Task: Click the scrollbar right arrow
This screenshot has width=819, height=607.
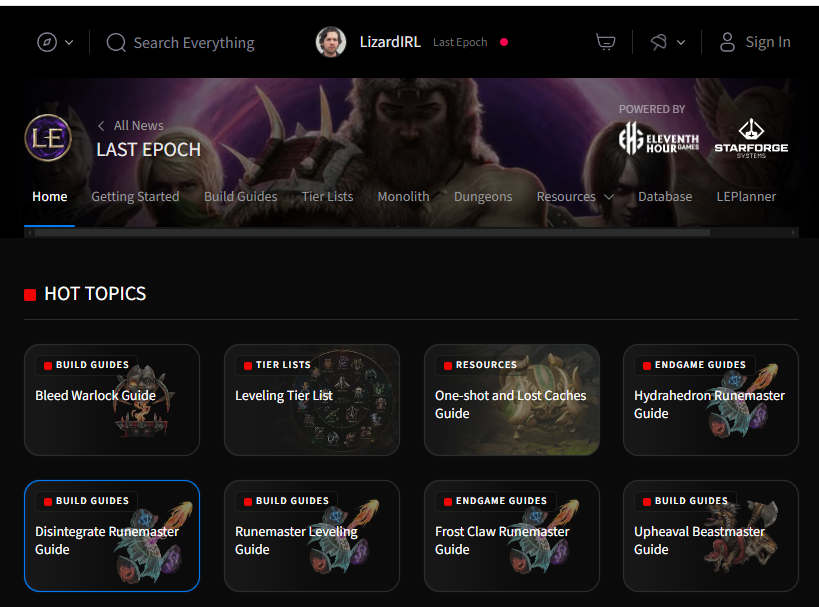Action: coord(793,232)
